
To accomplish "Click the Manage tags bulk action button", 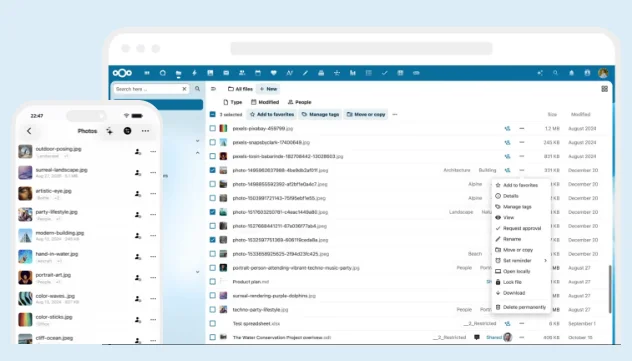I will point(320,114).
